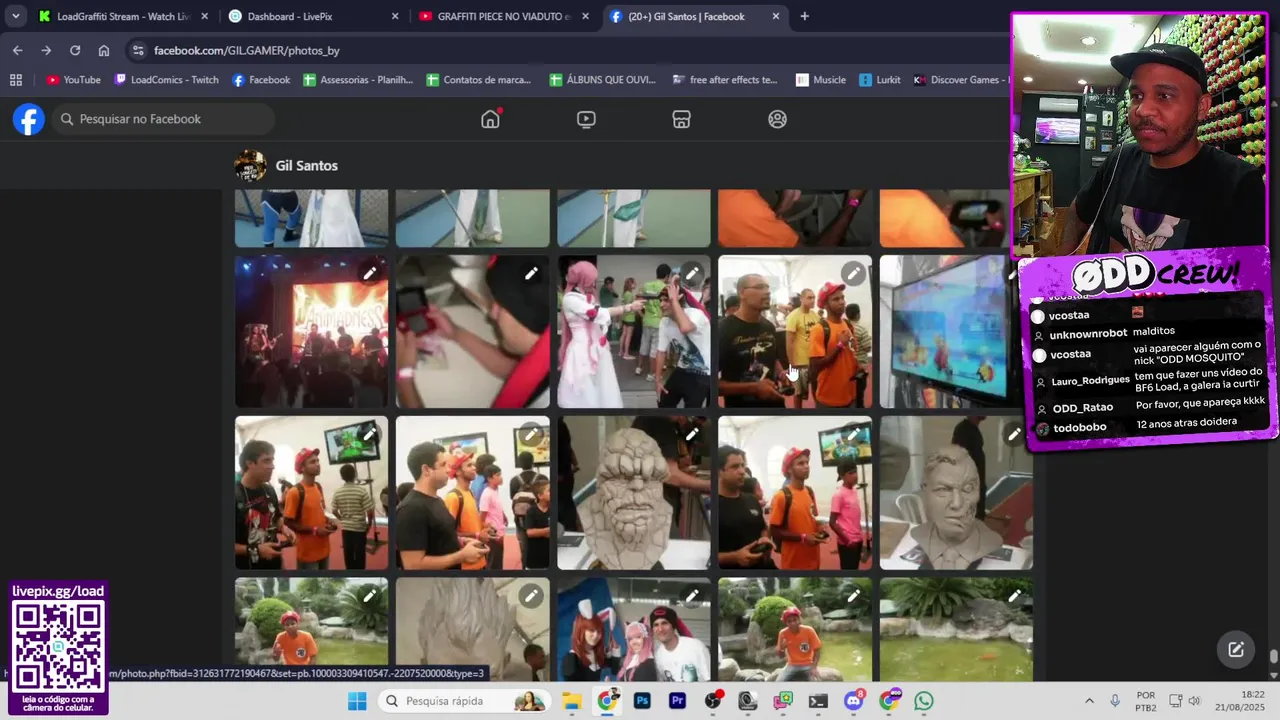Open new message compose floating button

1236,649
